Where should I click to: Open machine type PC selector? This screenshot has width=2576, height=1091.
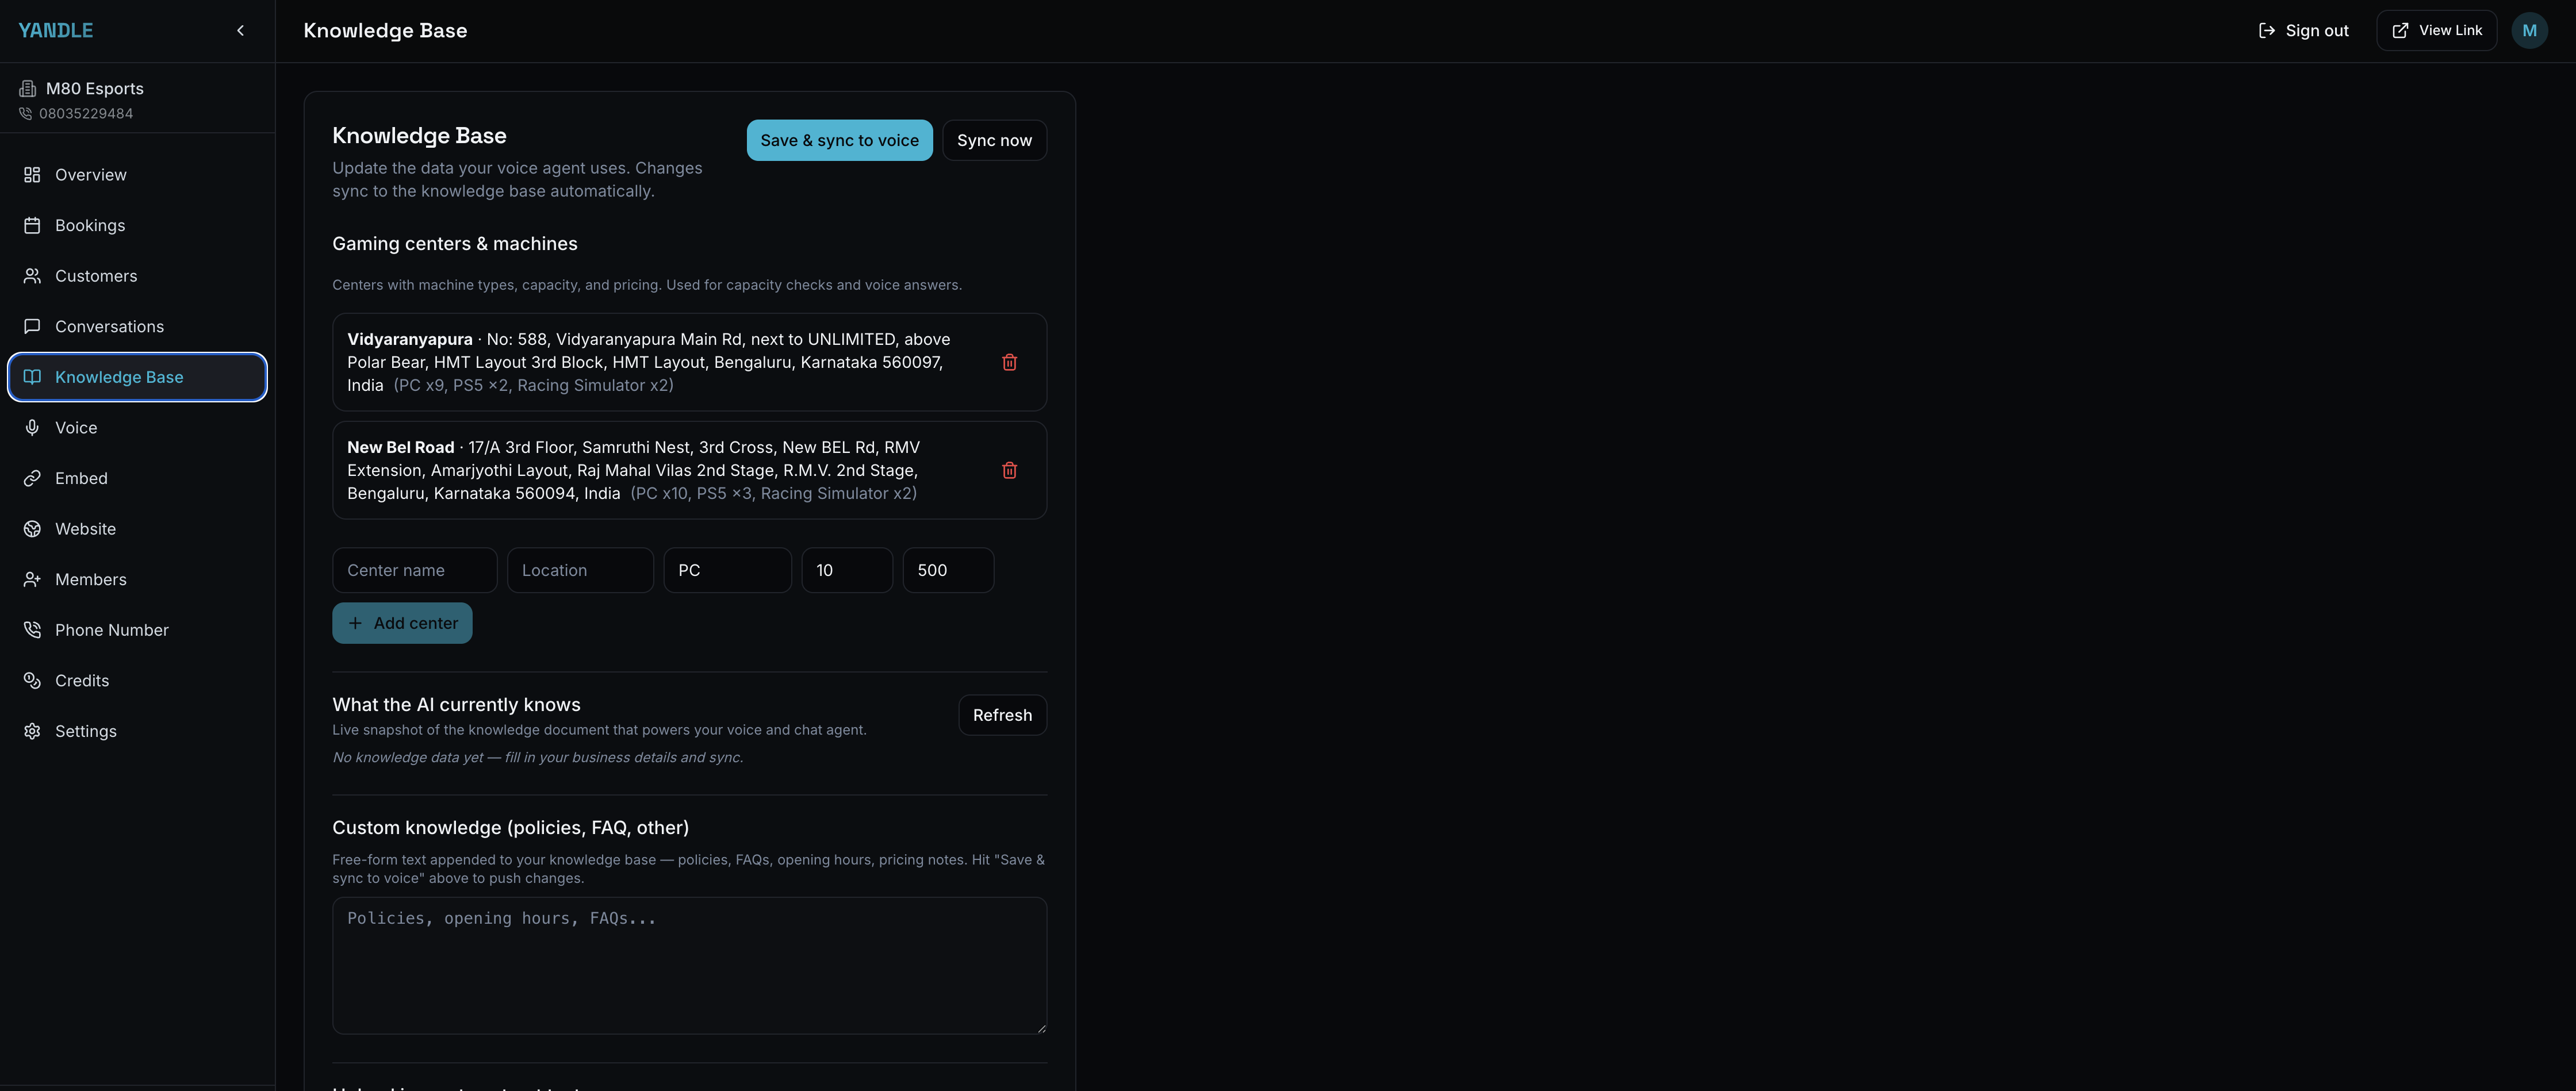[727, 570]
